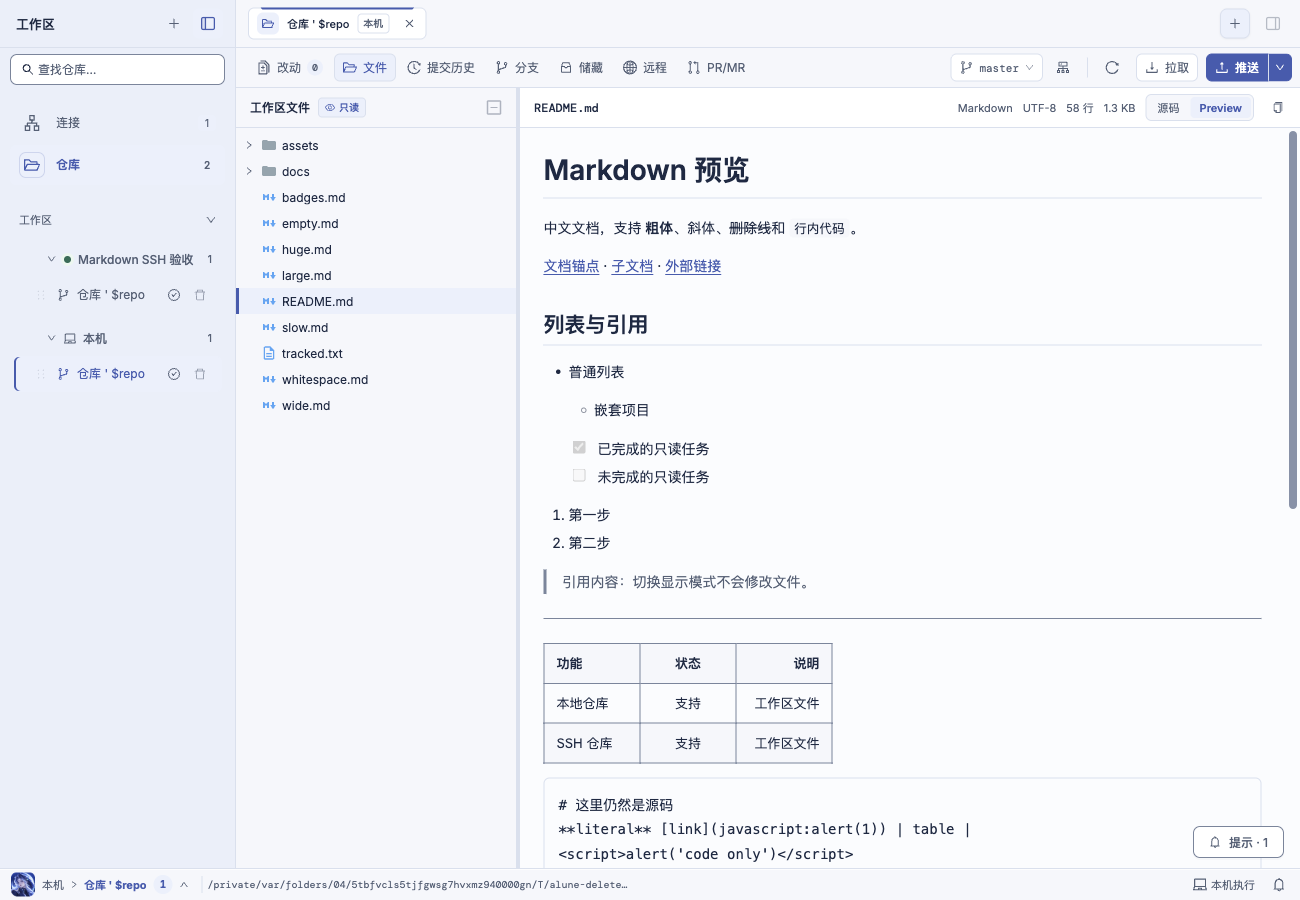Click check-circle icon on repo under Markdown SSH 验收
The width and height of the screenshot is (1300, 900).
[174, 295]
